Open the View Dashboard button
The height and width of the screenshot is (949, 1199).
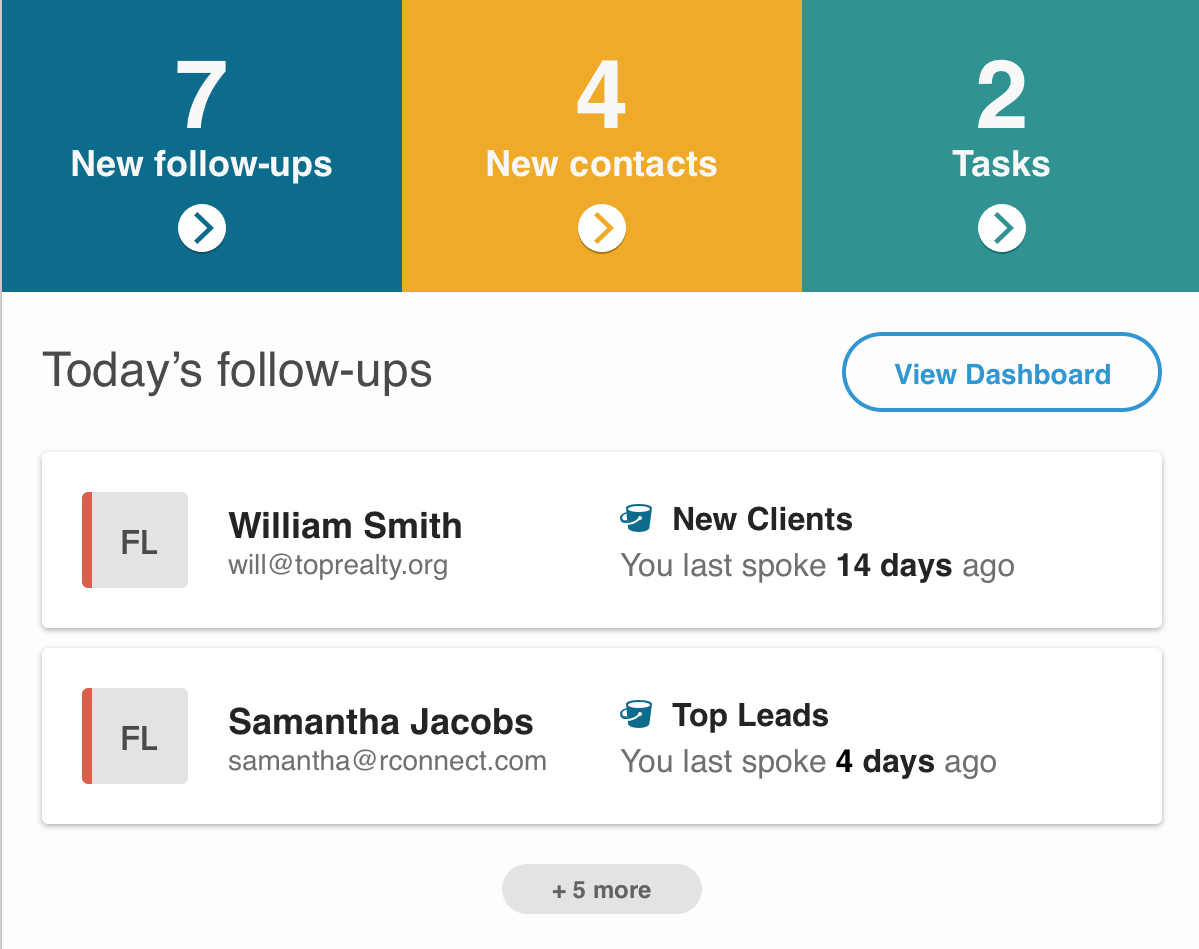tap(1002, 373)
